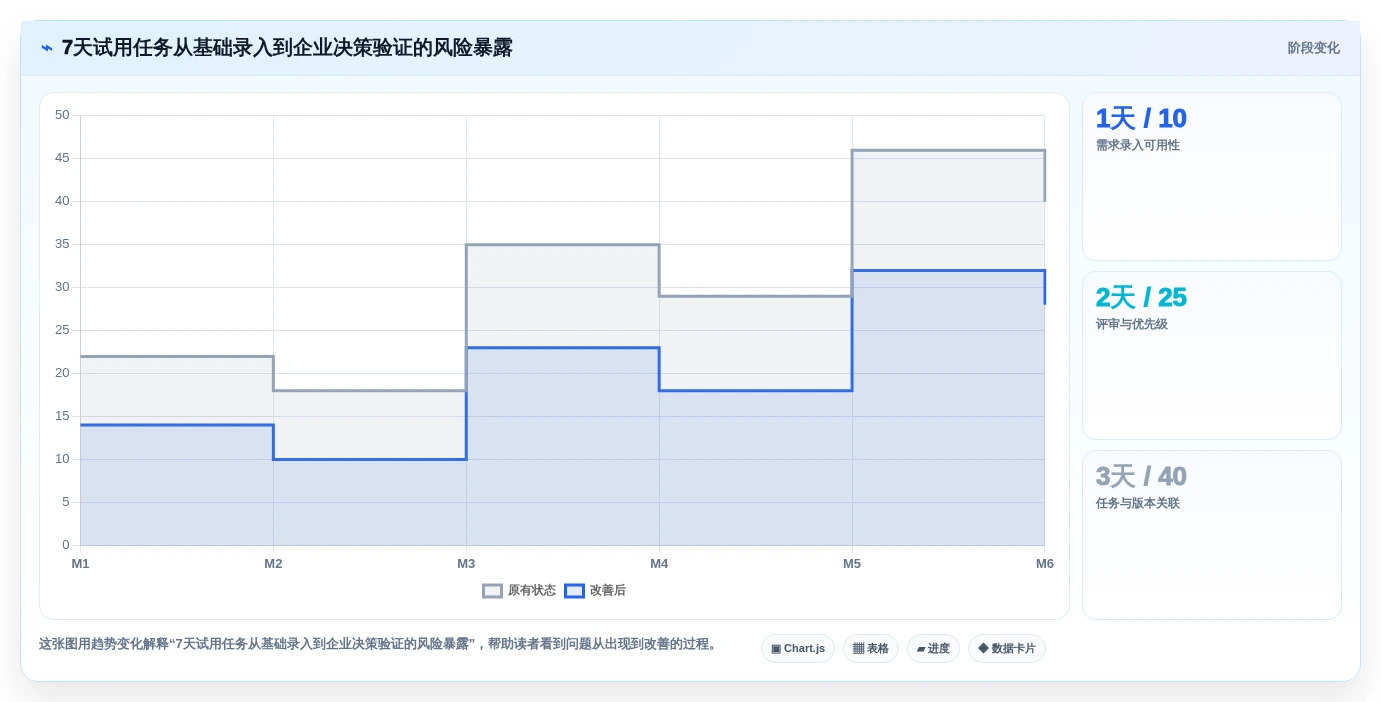Click 需求录入可用性 caption text
The width and height of the screenshot is (1381, 702).
point(1138,146)
